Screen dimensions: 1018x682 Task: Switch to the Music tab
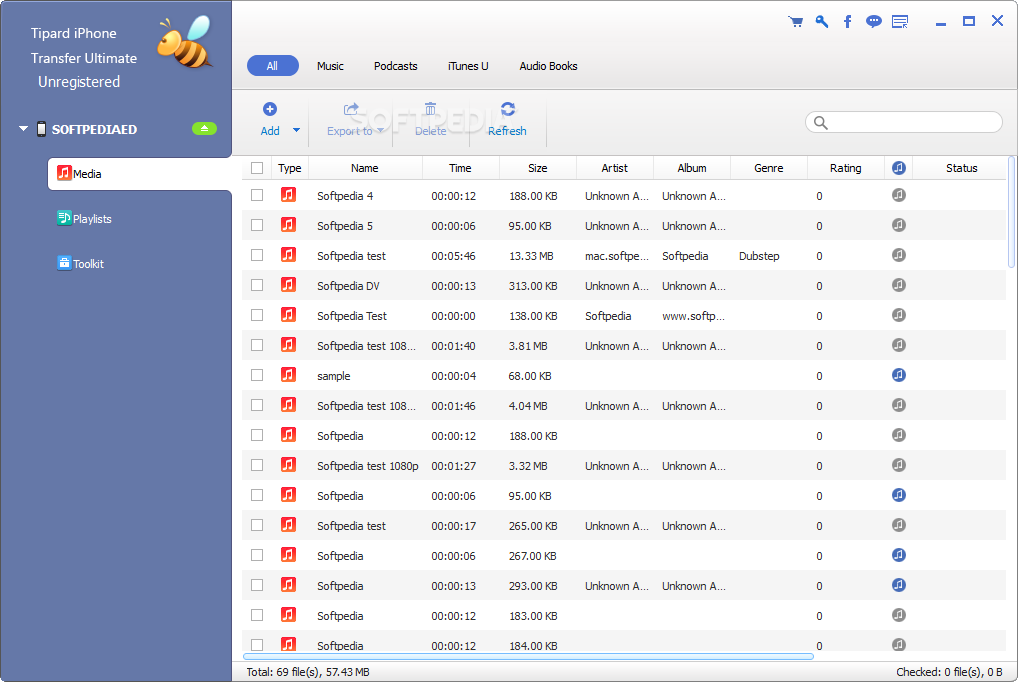tap(330, 66)
